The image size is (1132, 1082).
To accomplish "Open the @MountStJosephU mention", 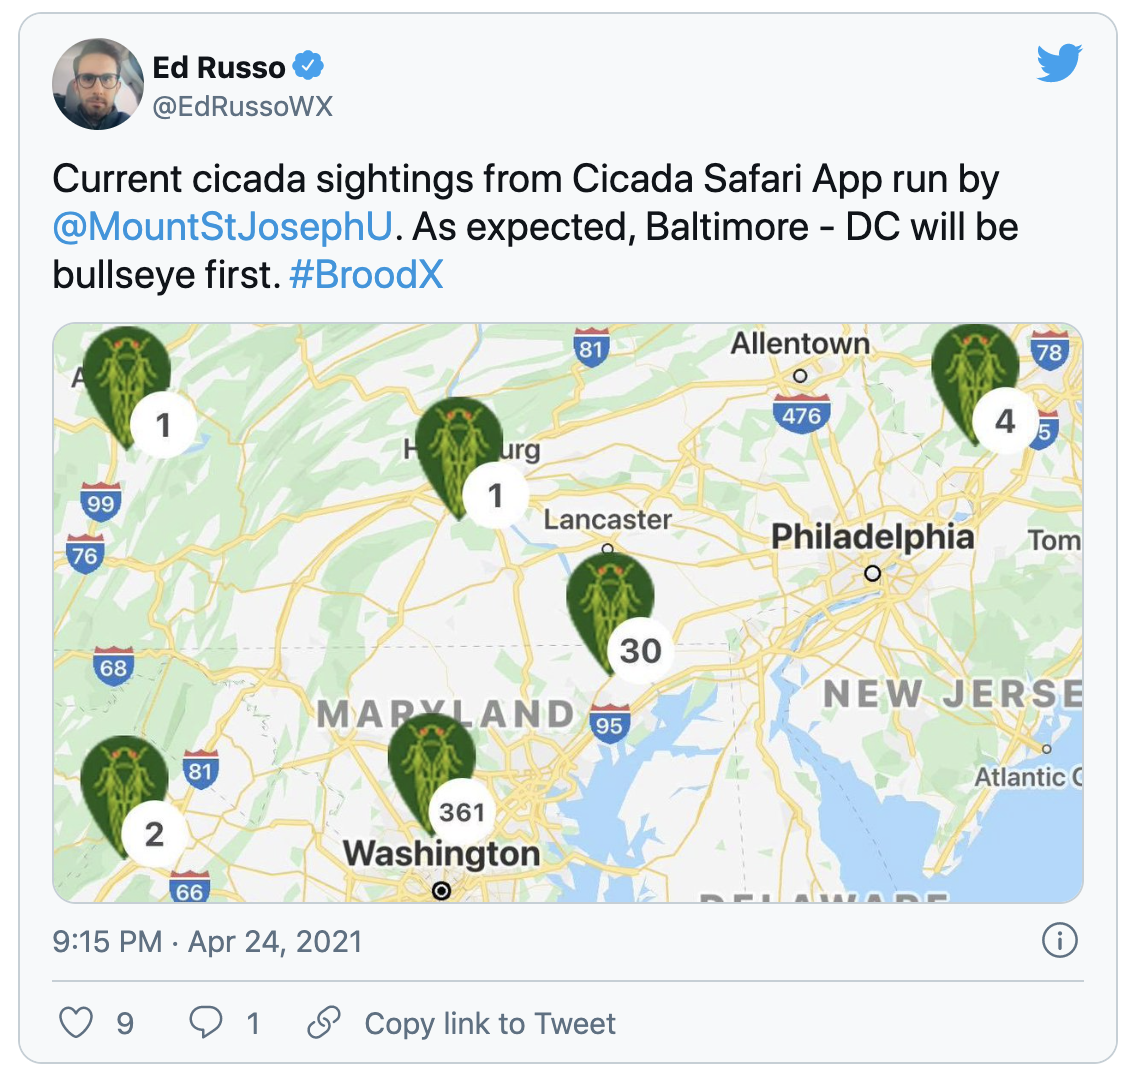I will click(x=221, y=227).
